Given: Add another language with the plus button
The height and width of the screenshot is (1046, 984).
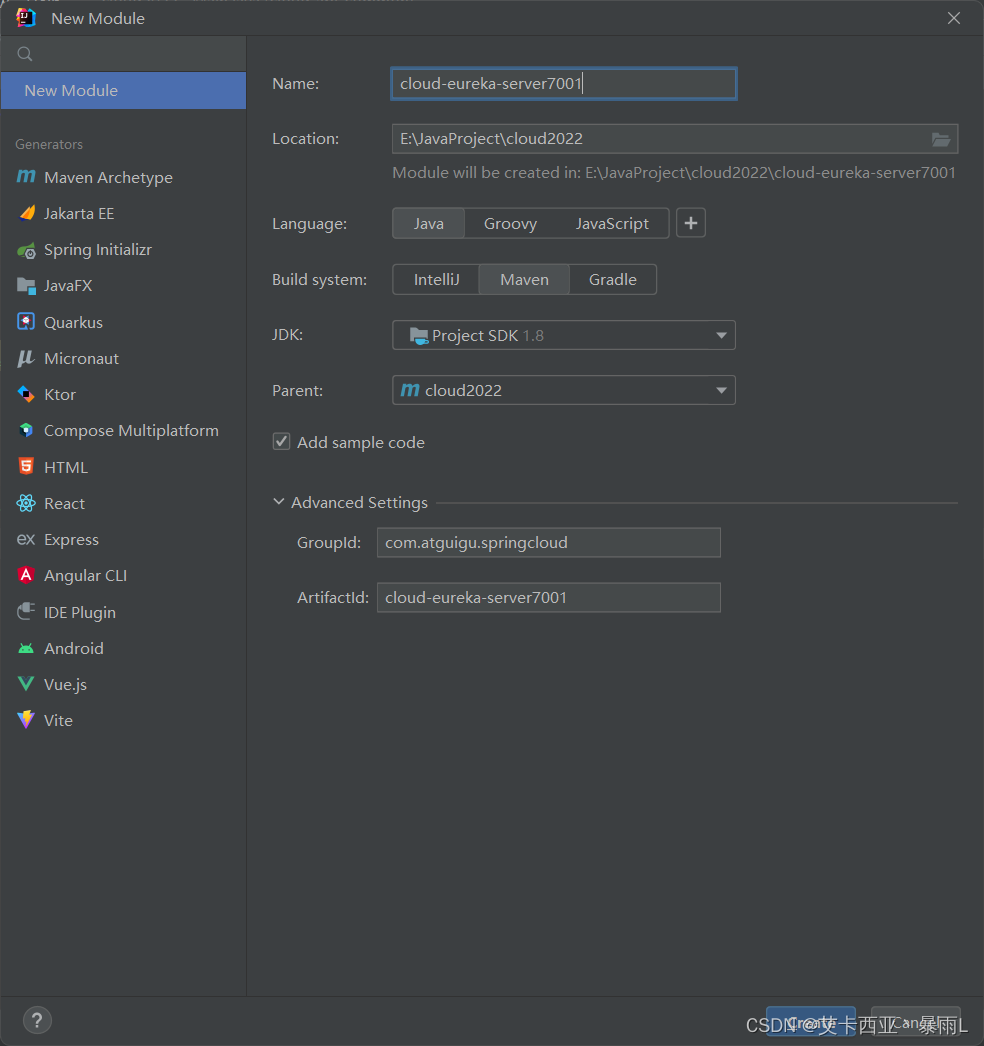Looking at the screenshot, I should click(x=690, y=223).
